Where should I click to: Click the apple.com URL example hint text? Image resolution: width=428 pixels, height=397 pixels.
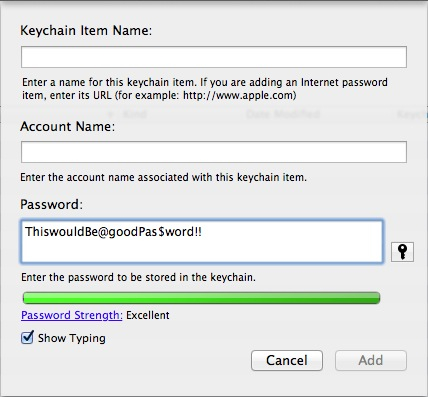240,96
